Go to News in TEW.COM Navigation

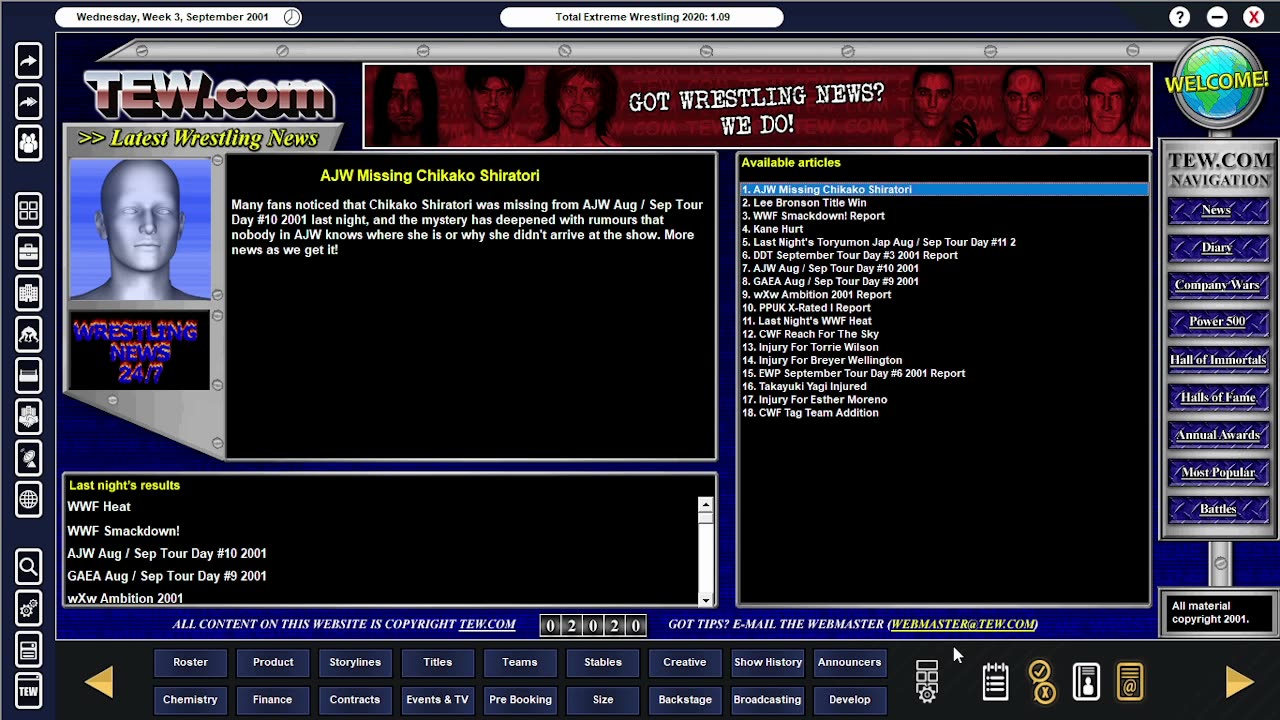(x=1217, y=210)
